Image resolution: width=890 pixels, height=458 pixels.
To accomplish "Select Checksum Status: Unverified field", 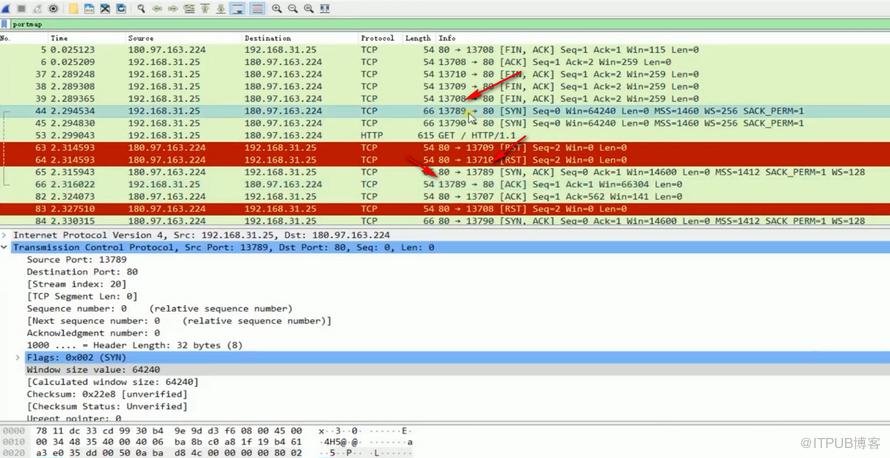I will (x=107, y=406).
